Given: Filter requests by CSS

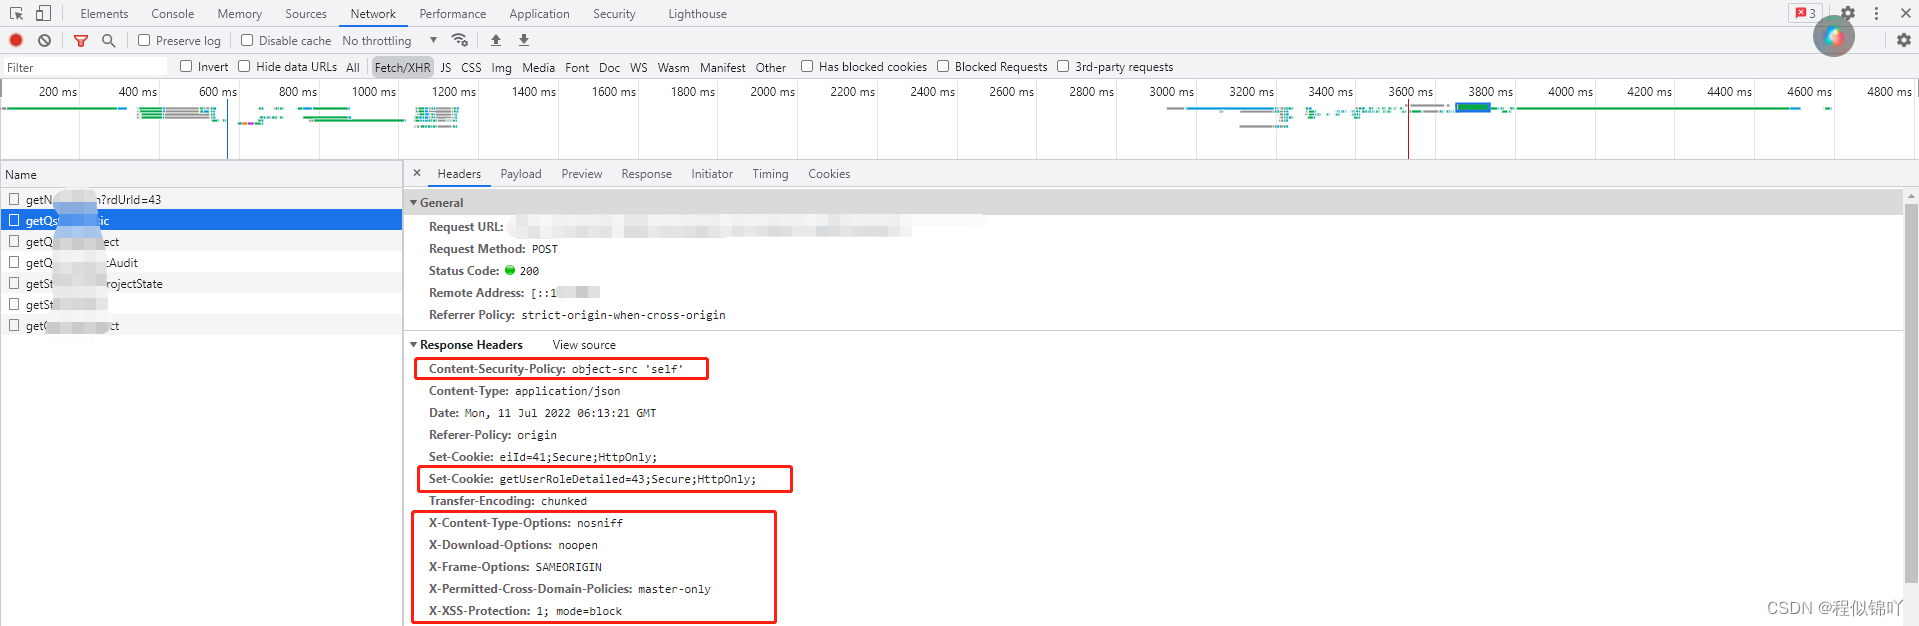Looking at the screenshot, I should click(471, 67).
